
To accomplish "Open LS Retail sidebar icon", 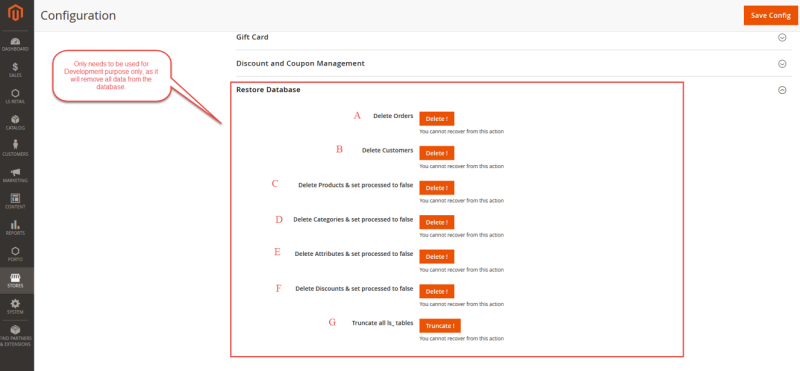I will (x=15, y=93).
